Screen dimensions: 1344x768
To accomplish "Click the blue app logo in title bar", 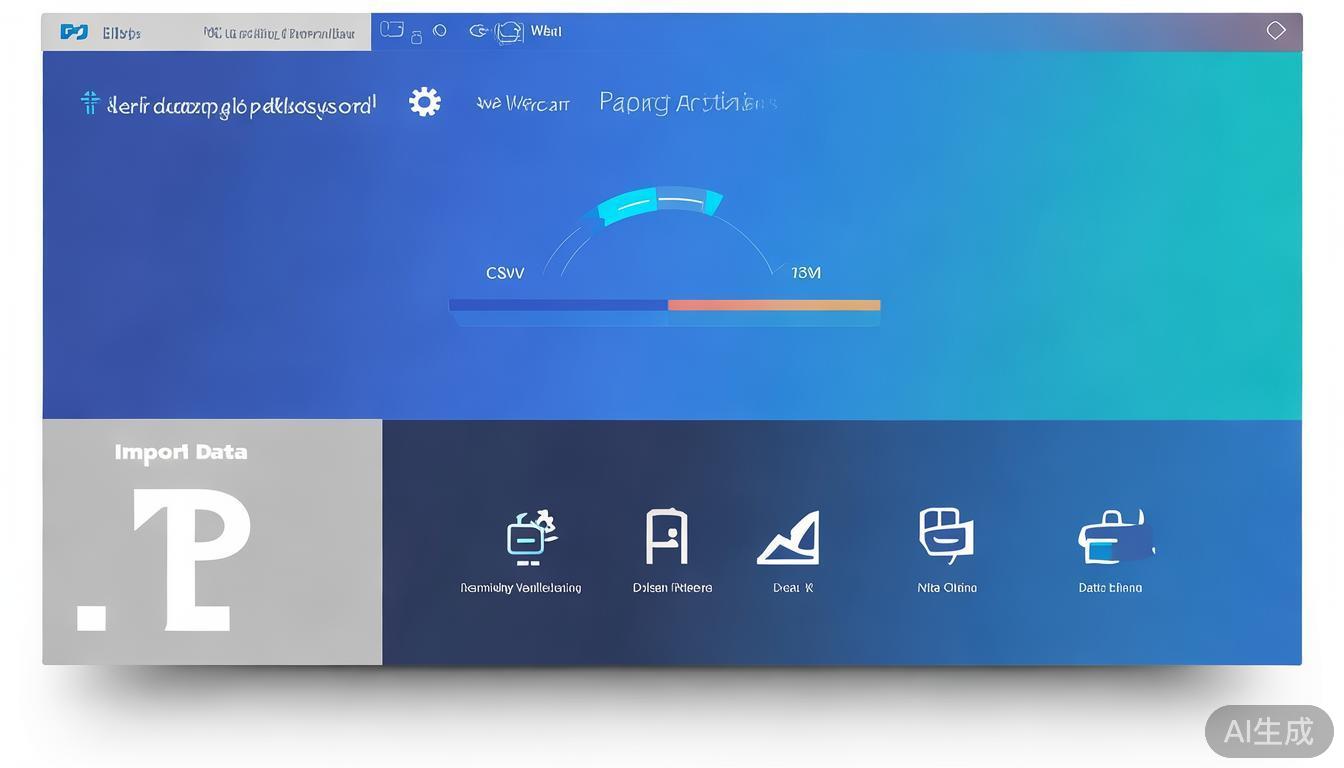I will 74,32.
